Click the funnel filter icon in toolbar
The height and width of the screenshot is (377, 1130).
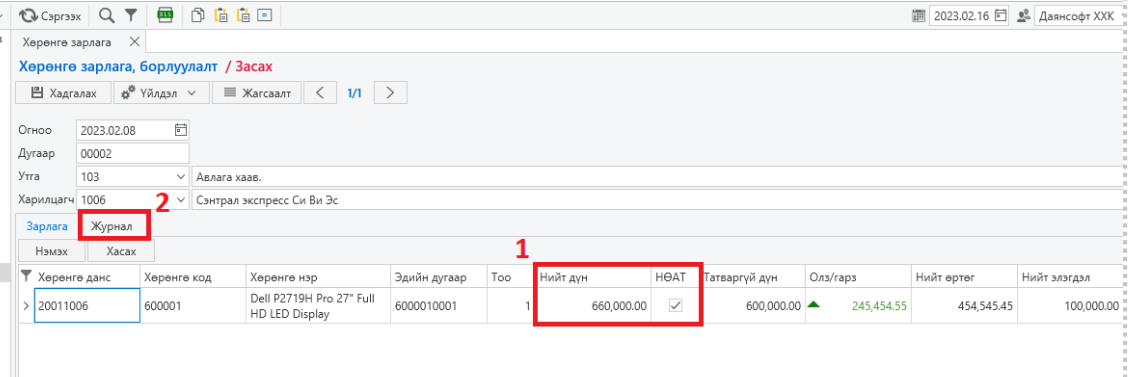pyautogui.click(x=130, y=15)
